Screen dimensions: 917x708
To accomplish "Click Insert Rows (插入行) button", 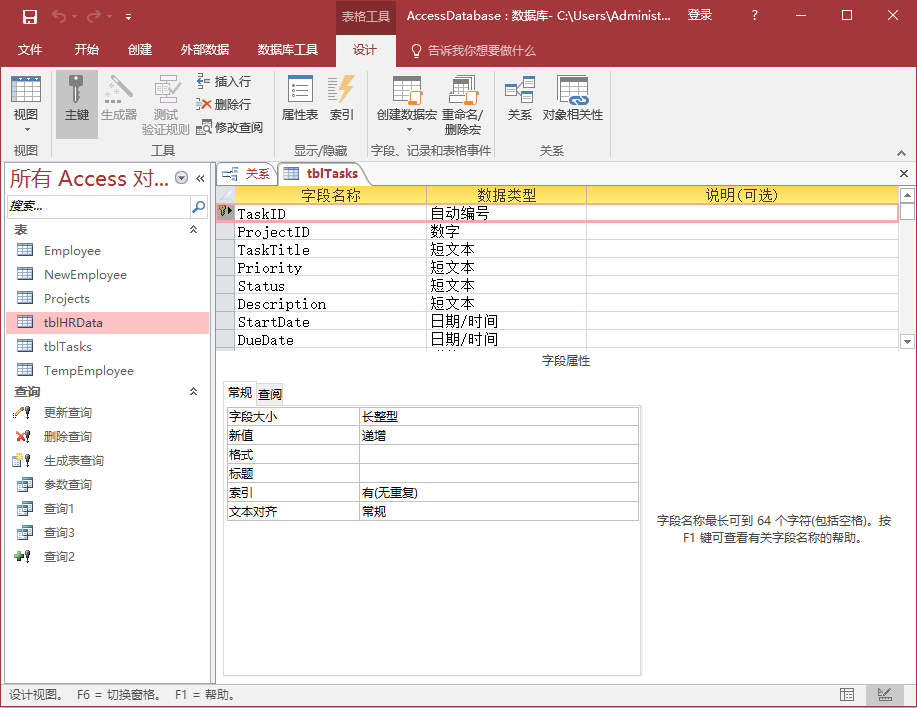I will 224,82.
